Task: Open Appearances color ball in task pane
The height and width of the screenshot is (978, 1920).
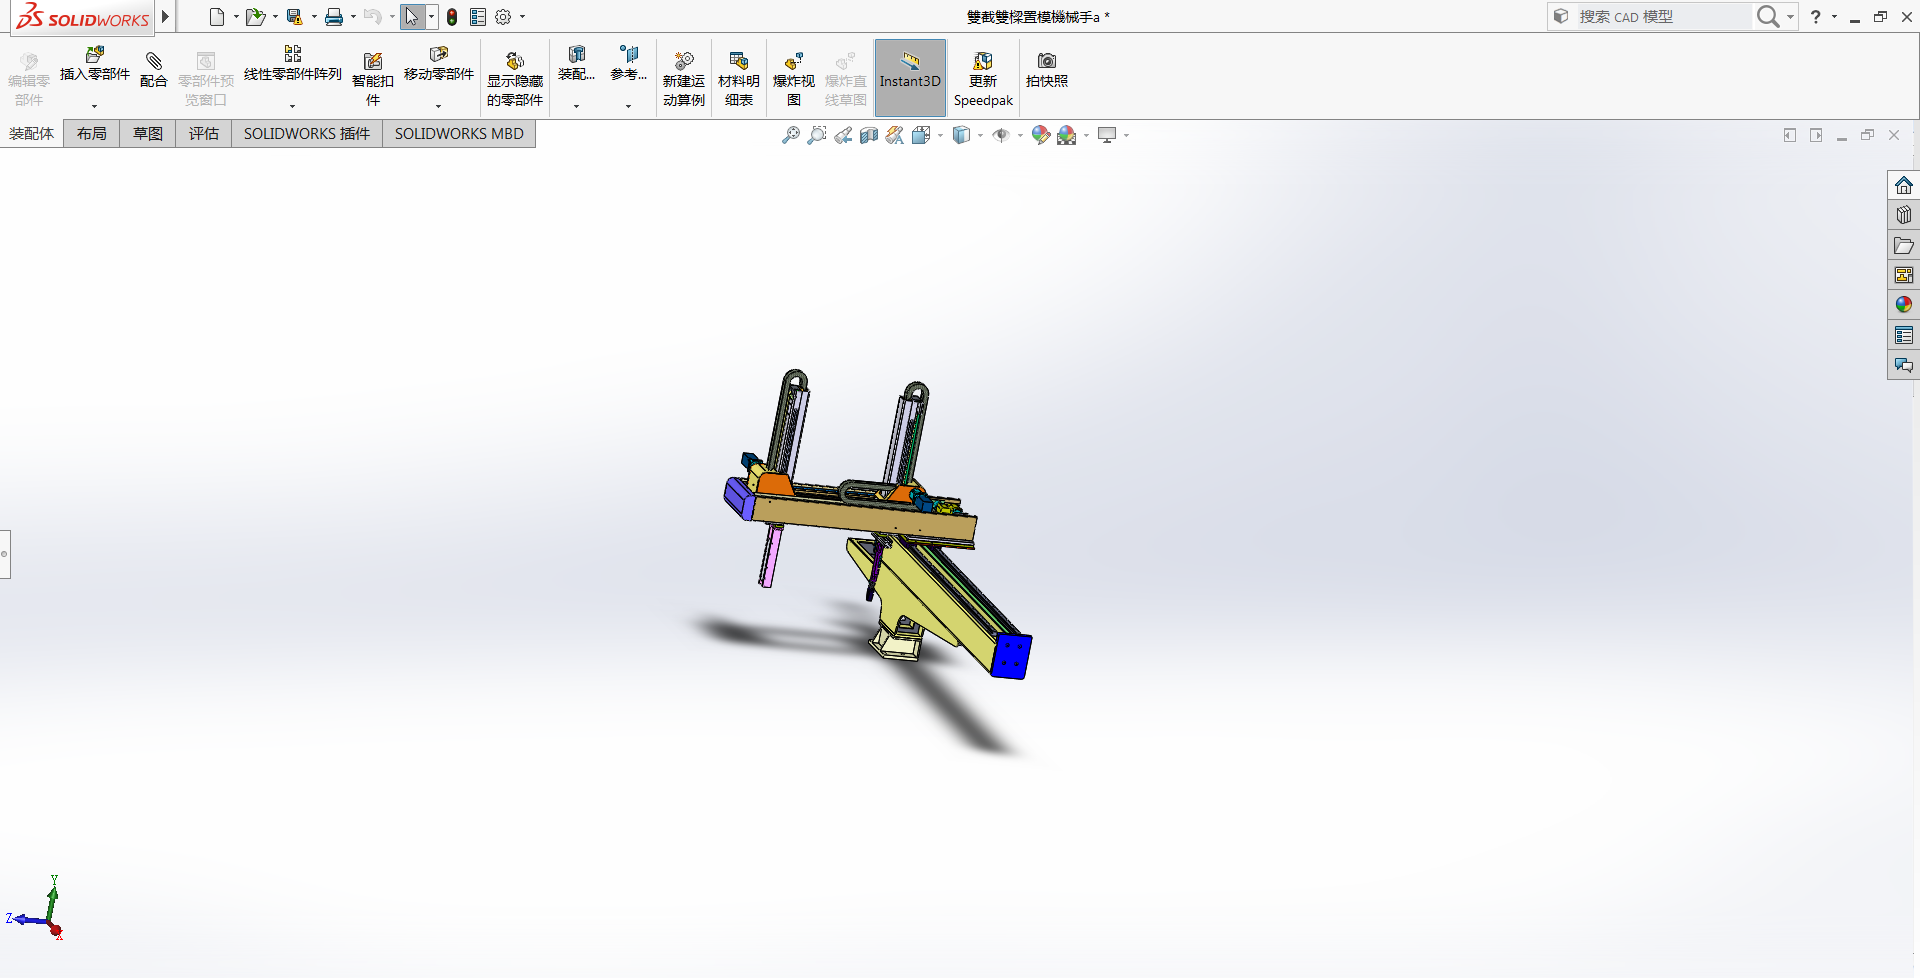Action: 1903,305
